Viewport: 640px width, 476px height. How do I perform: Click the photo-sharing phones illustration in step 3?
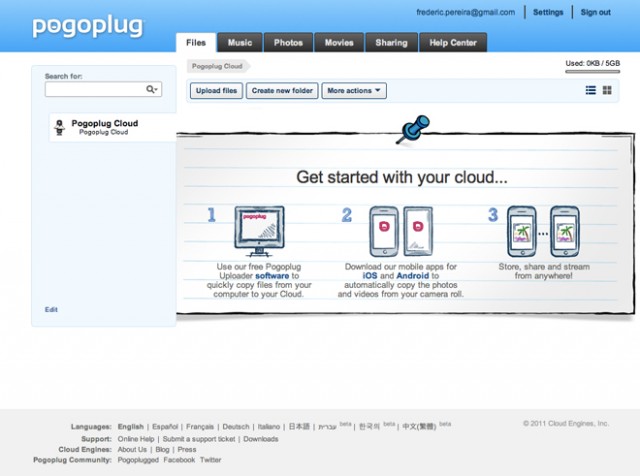click(x=543, y=231)
